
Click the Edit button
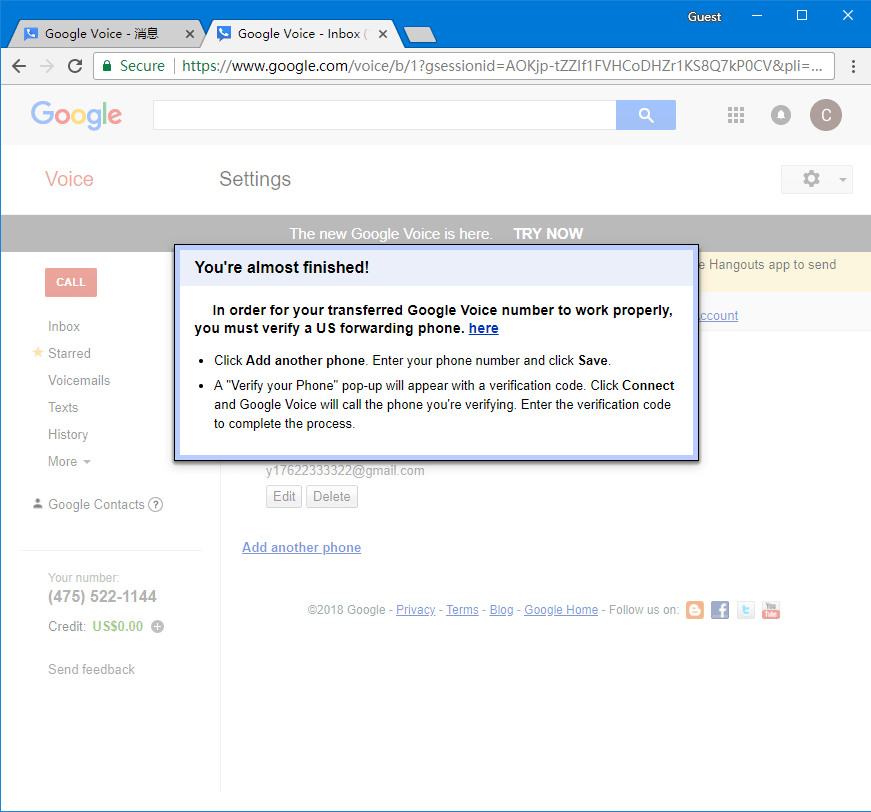tap(284, 497)
